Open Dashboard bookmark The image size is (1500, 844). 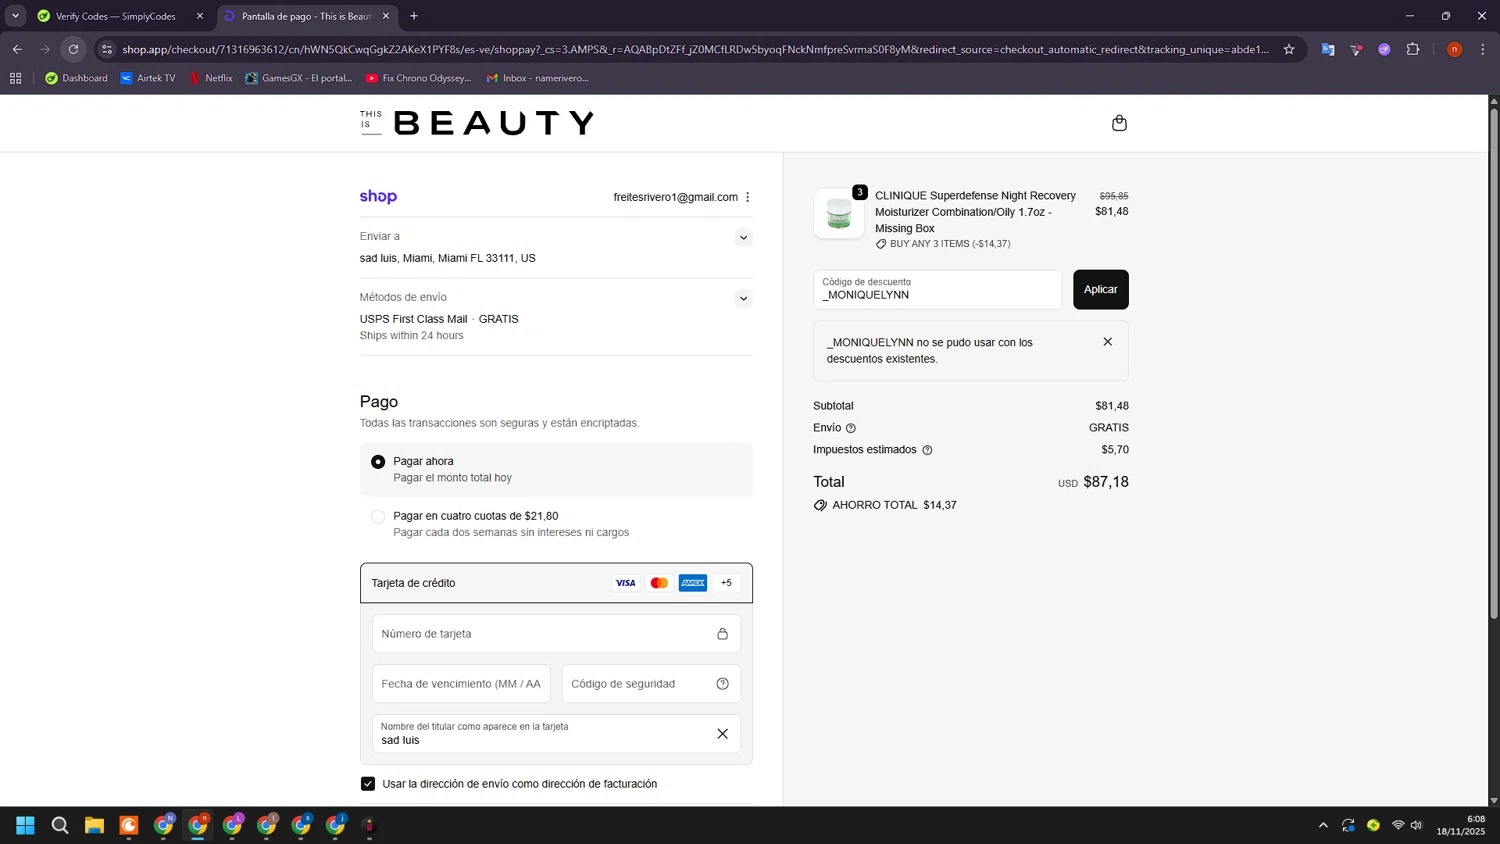tap(76, 78)
